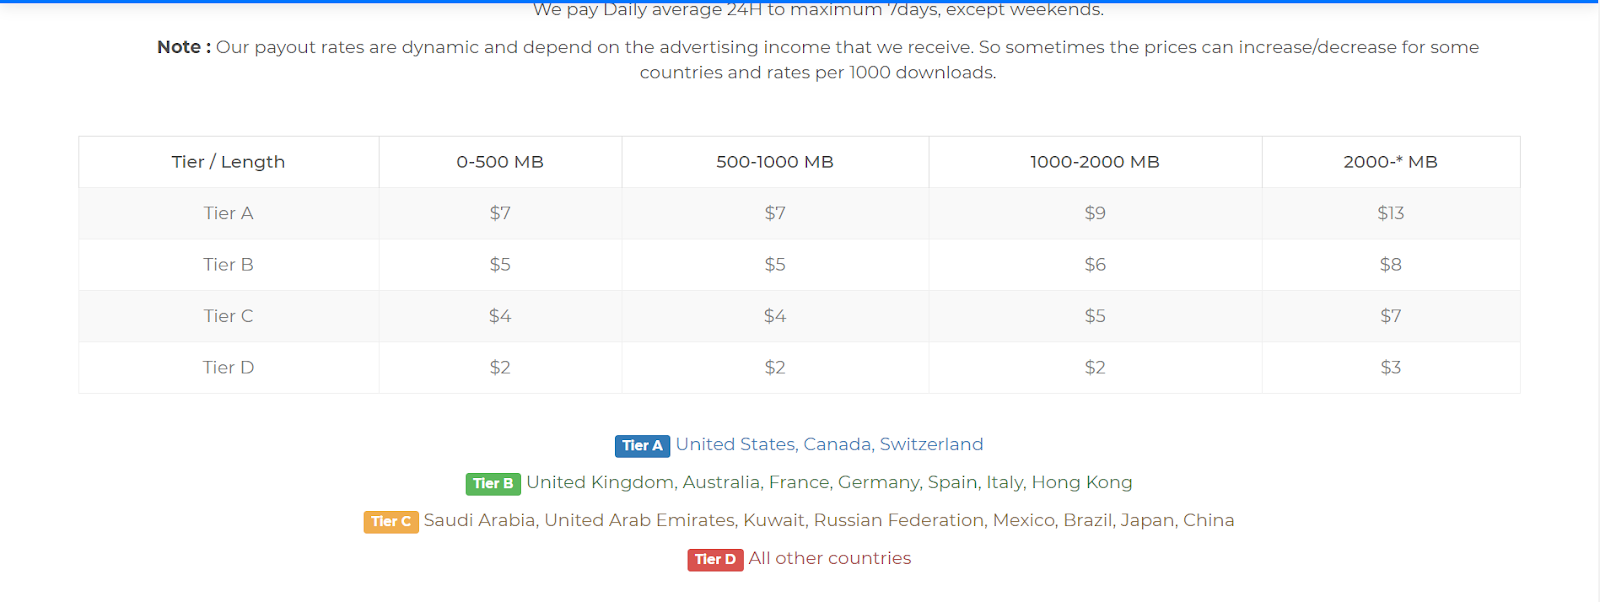Click the blue Tier A badge
Image resolution: width=1600 pixels, height=602 pixels.
coord(642,446)
